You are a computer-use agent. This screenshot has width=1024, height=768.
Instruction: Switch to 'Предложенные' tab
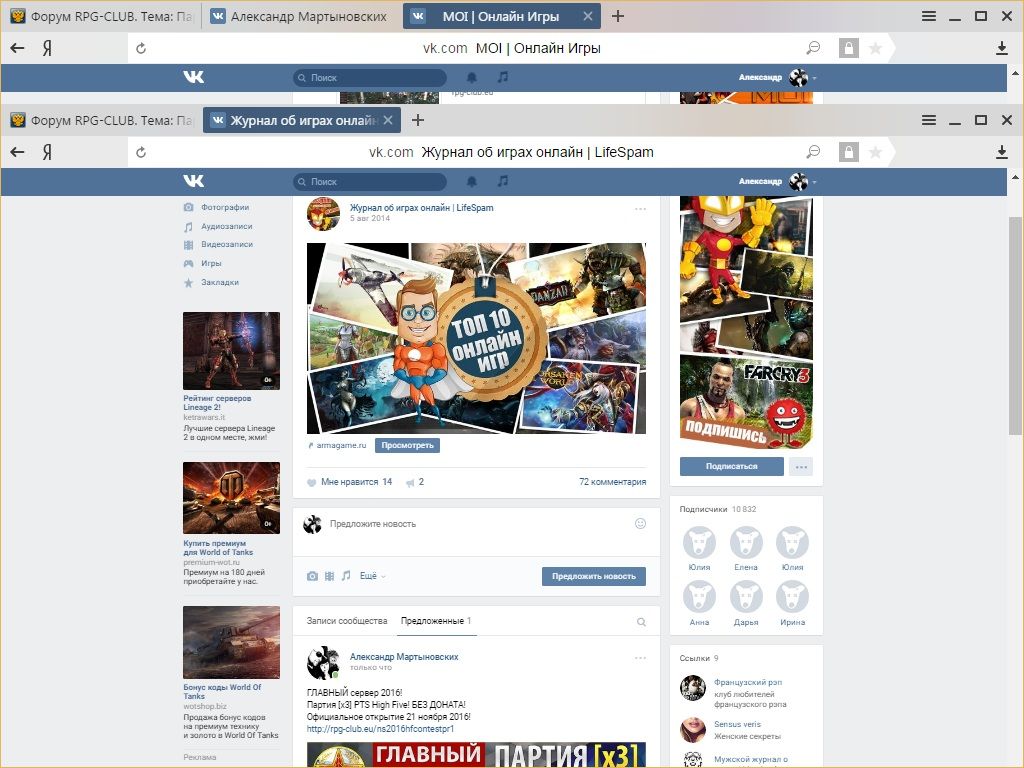(x=436, y=621)
